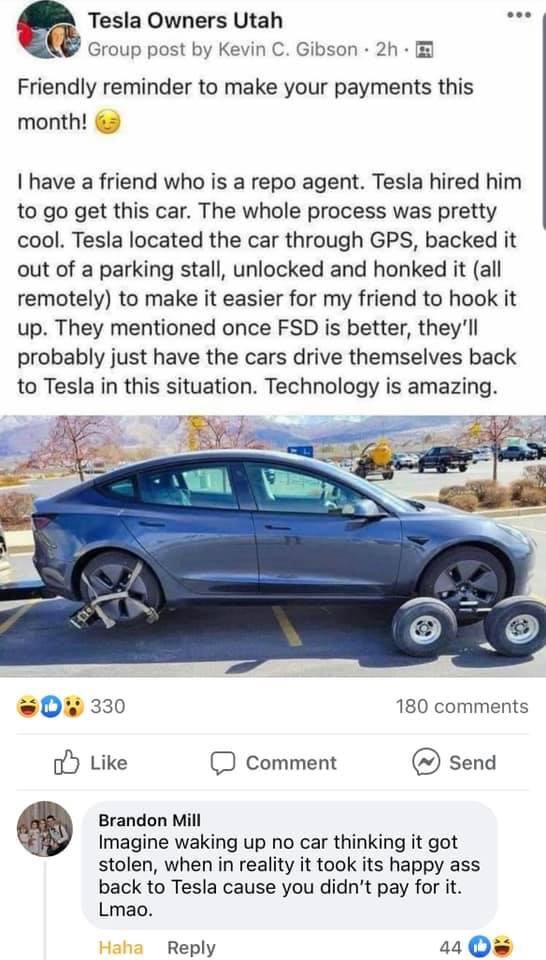Open Kevin C. Gibson's profile
Screen dimensions: 546x960
point(267,50)
